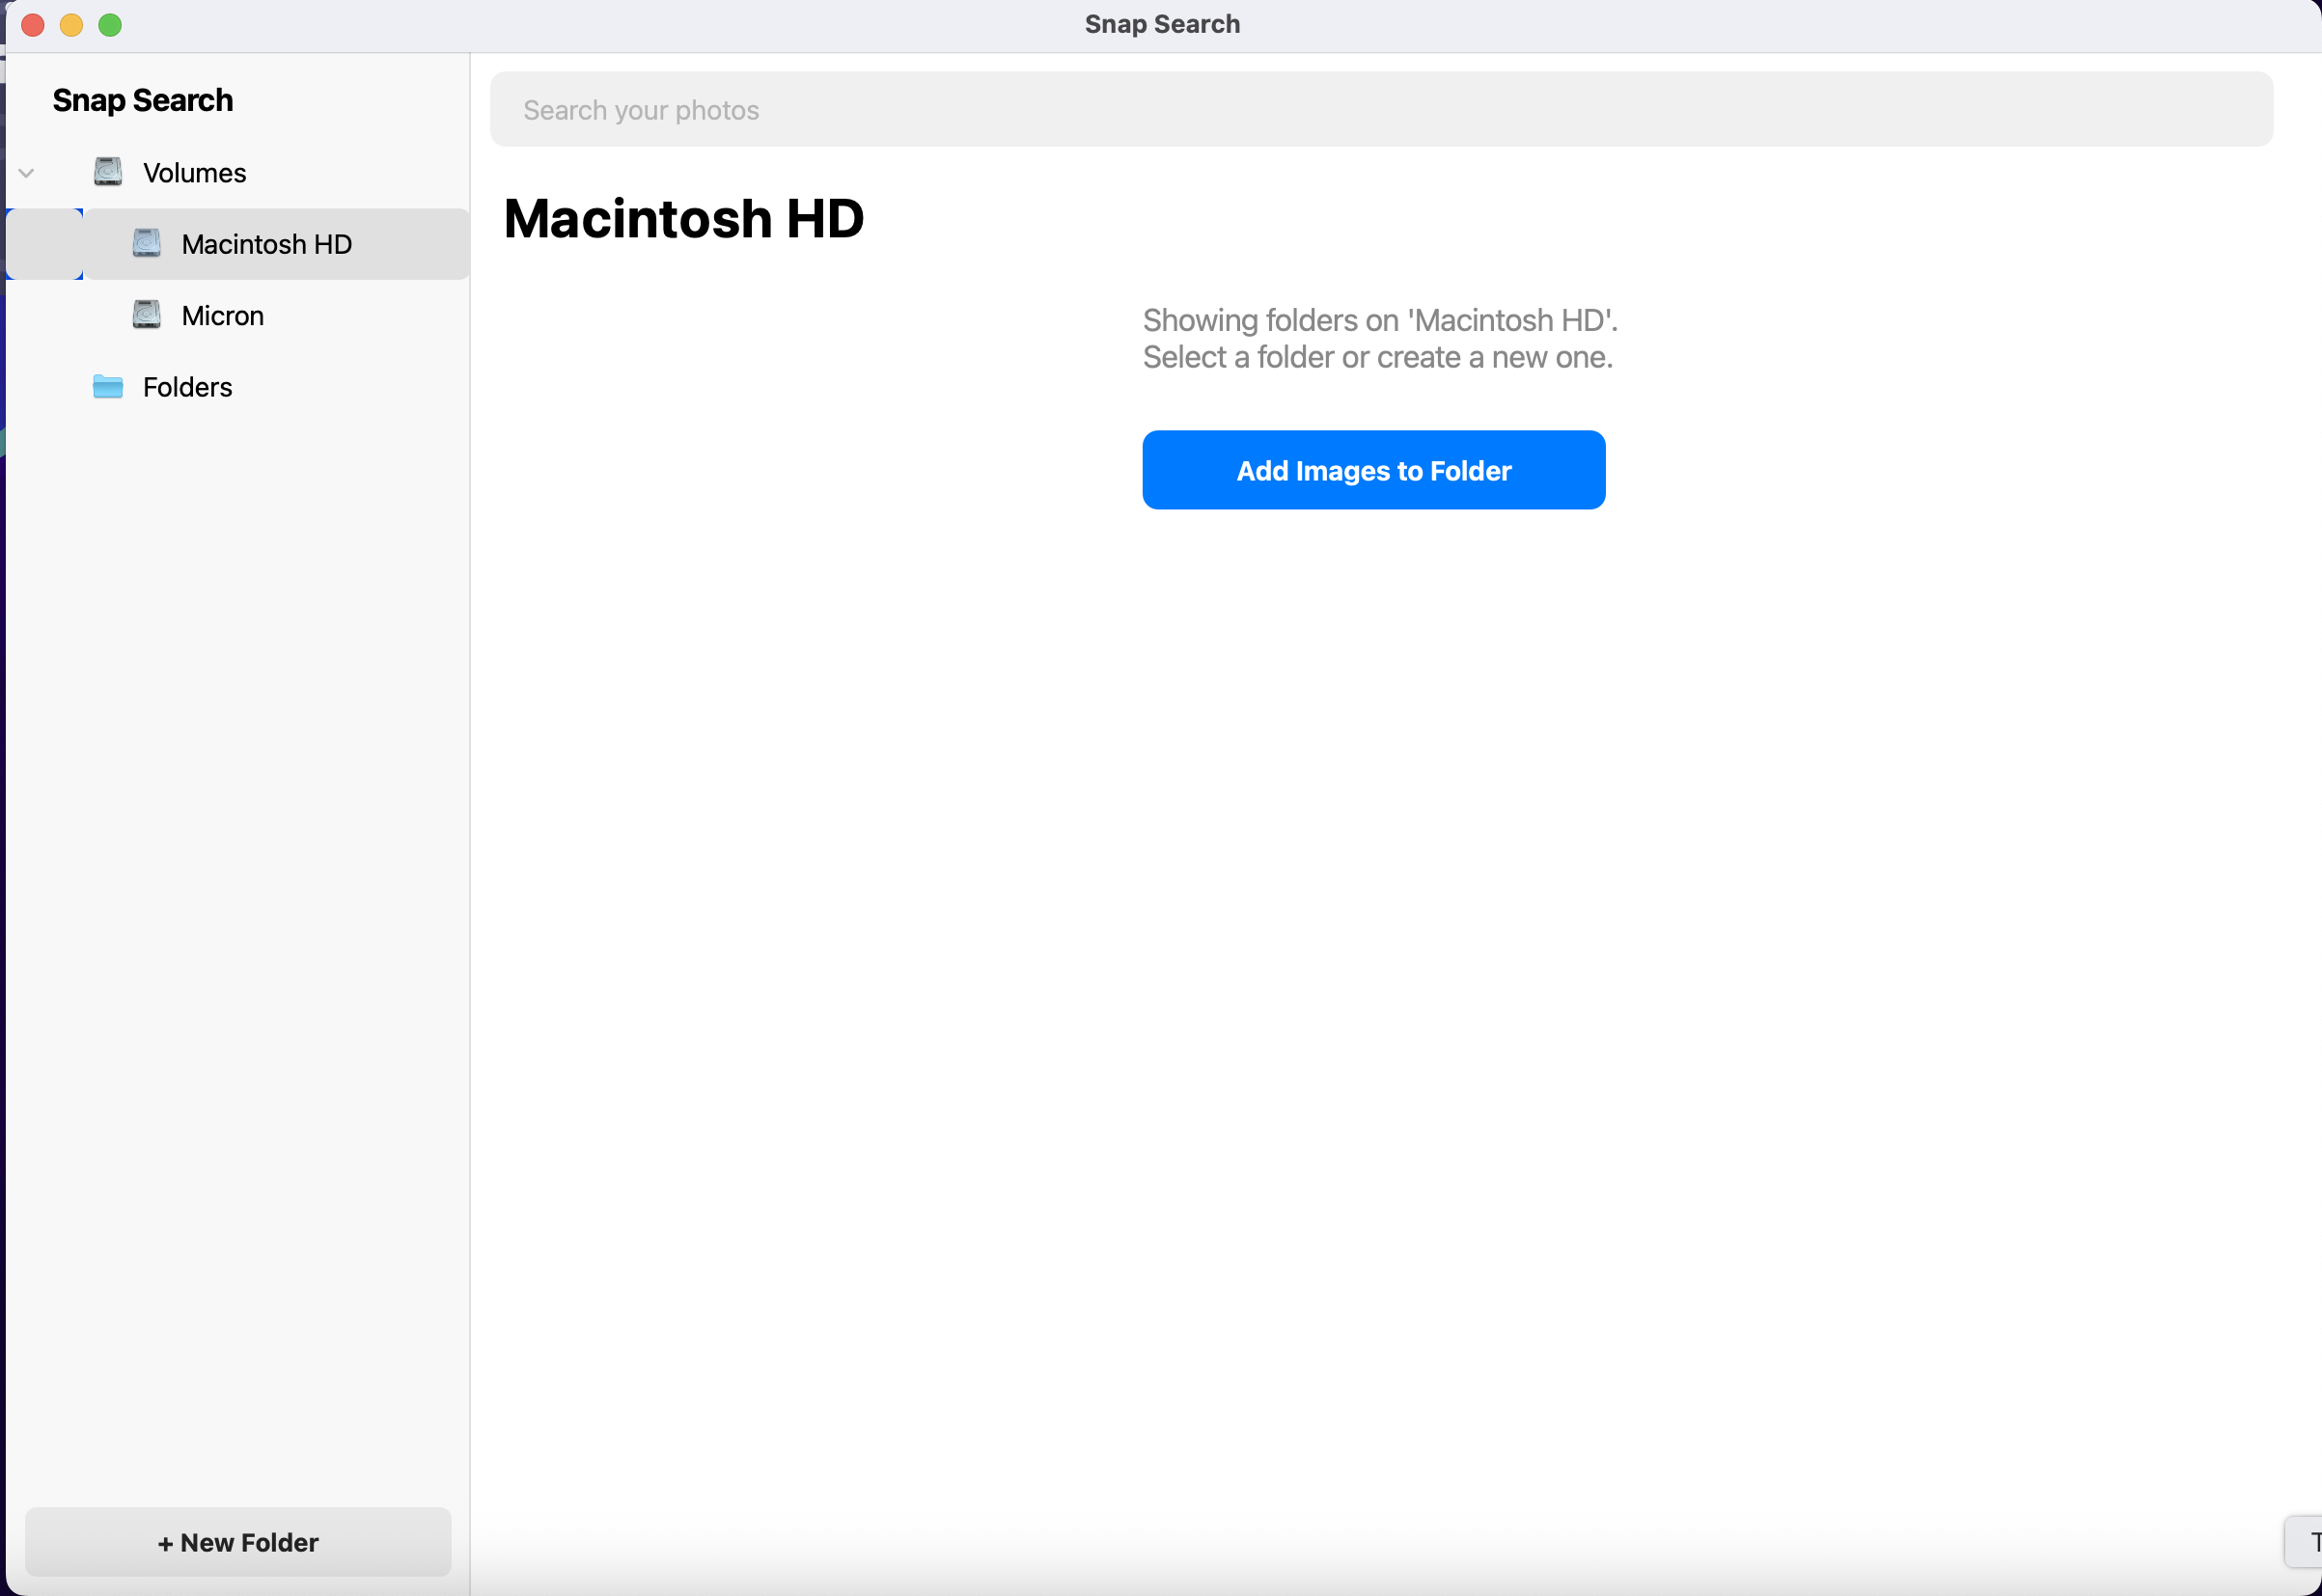The height and width of the screenshot is (1596, 2322).
Task: Select the Volumes label in sidebar
Action: point(194,173)
